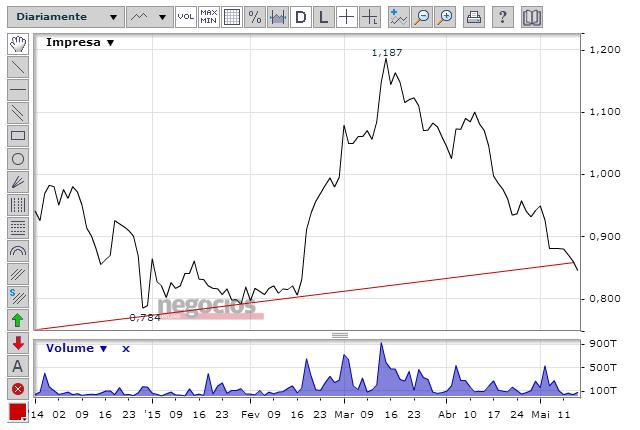
Task: Toggle the VOL volume panel button
Action: click(186, 17)
